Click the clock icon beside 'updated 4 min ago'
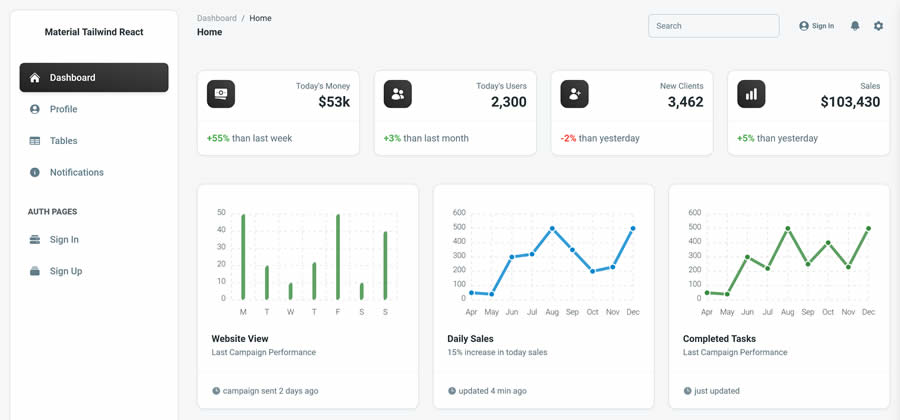The width and height of the screenshot is (900, 420). [452, 391]
